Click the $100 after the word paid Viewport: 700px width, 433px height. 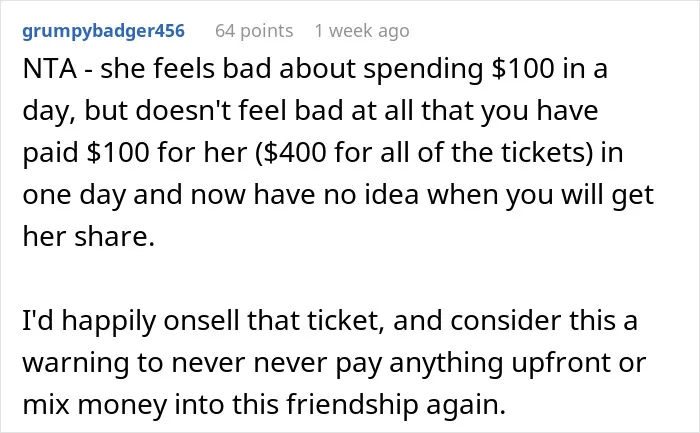point(117,153)
